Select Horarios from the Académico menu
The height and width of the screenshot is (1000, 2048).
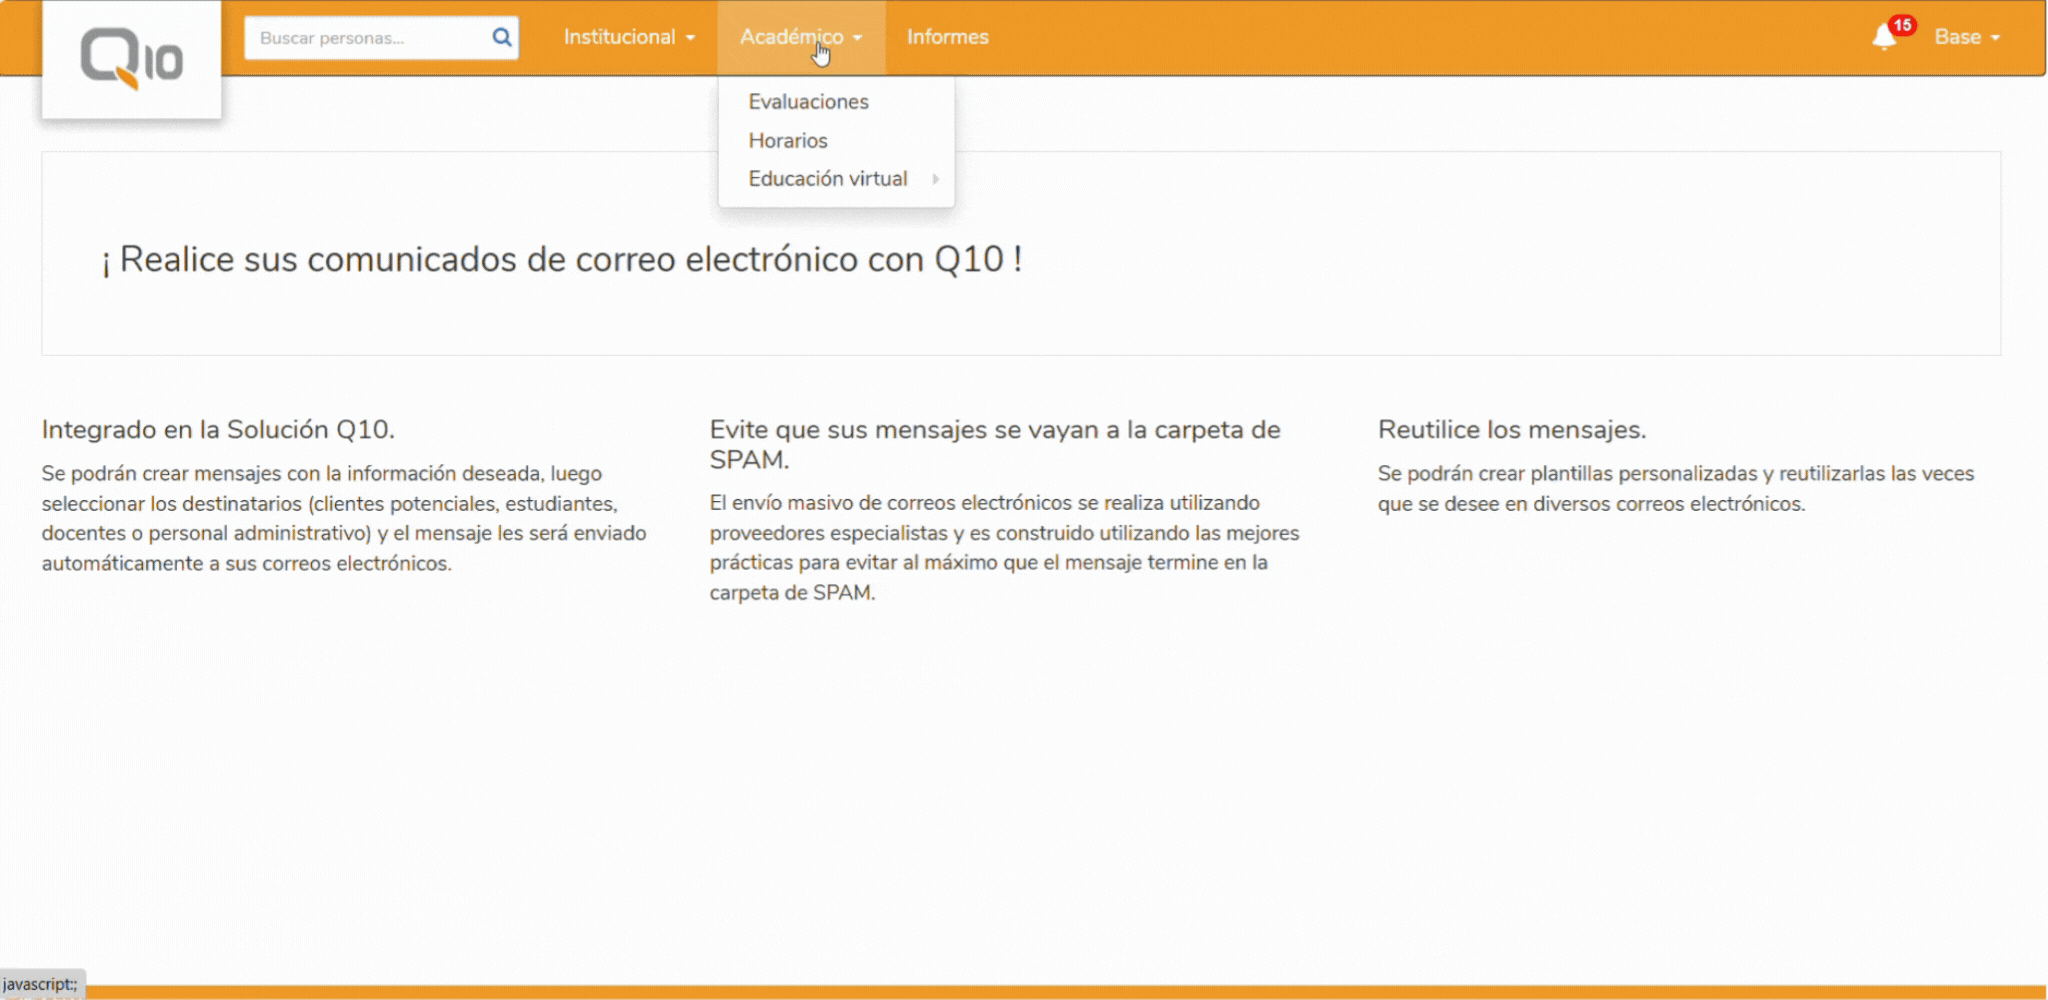click(x=787, y=140)
